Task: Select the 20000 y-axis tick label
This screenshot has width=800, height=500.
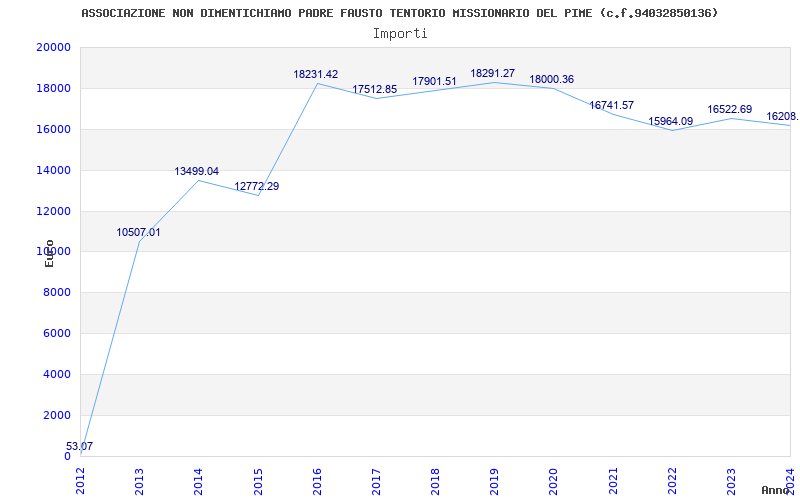Action: point(53,47)
